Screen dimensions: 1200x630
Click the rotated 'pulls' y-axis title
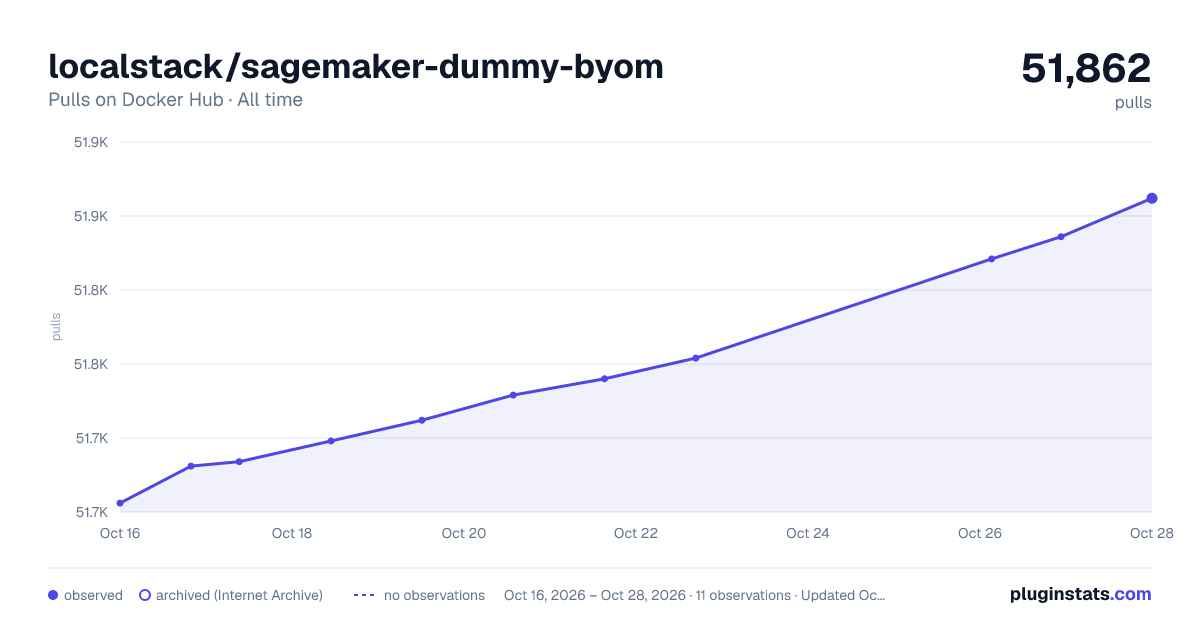[56, 327]
